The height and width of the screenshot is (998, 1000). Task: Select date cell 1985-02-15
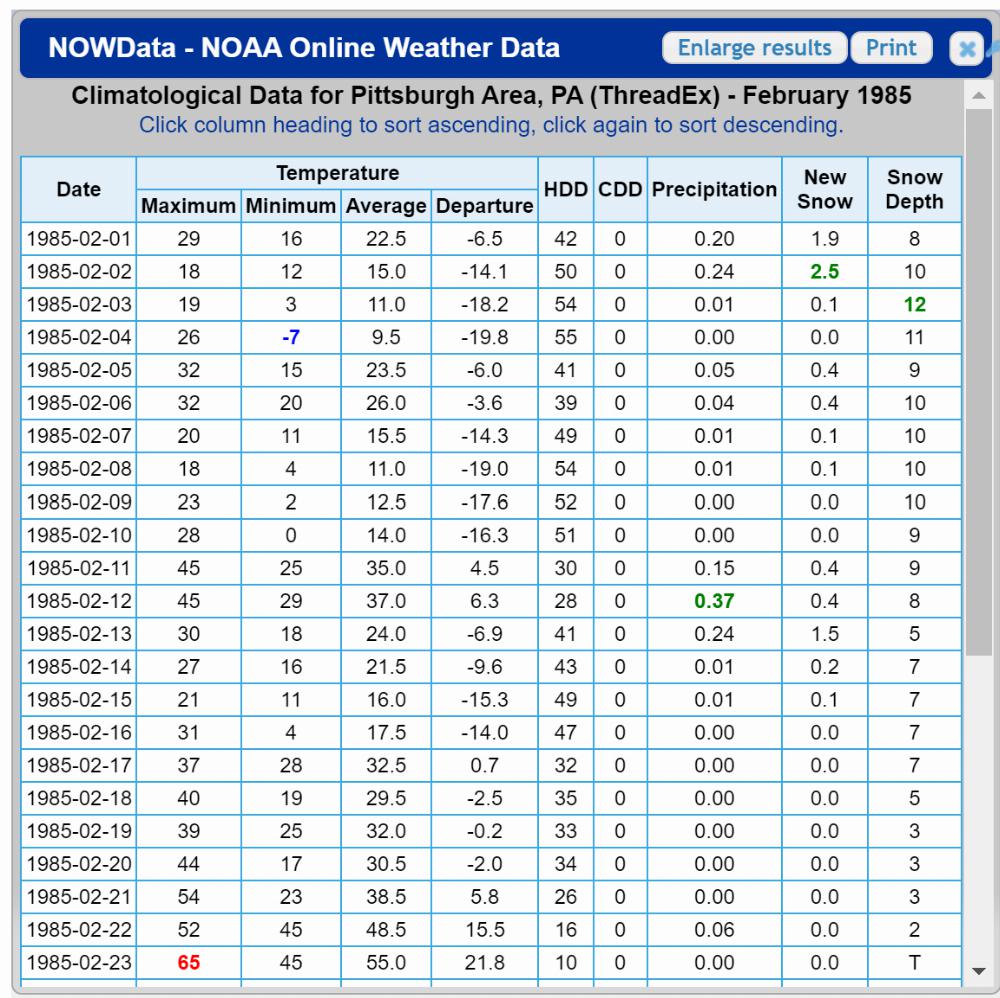click(x=78, y=700)
